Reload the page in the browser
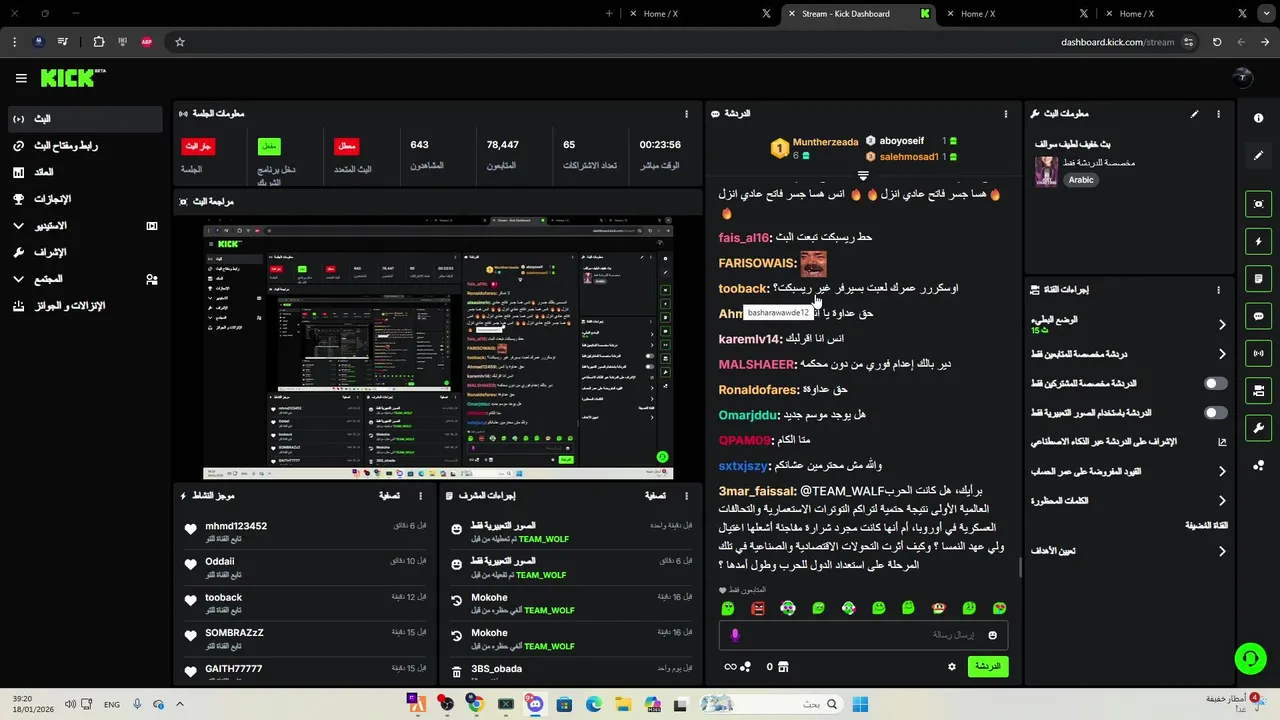Screen dimensions: 1280x720 point(1216,42)
